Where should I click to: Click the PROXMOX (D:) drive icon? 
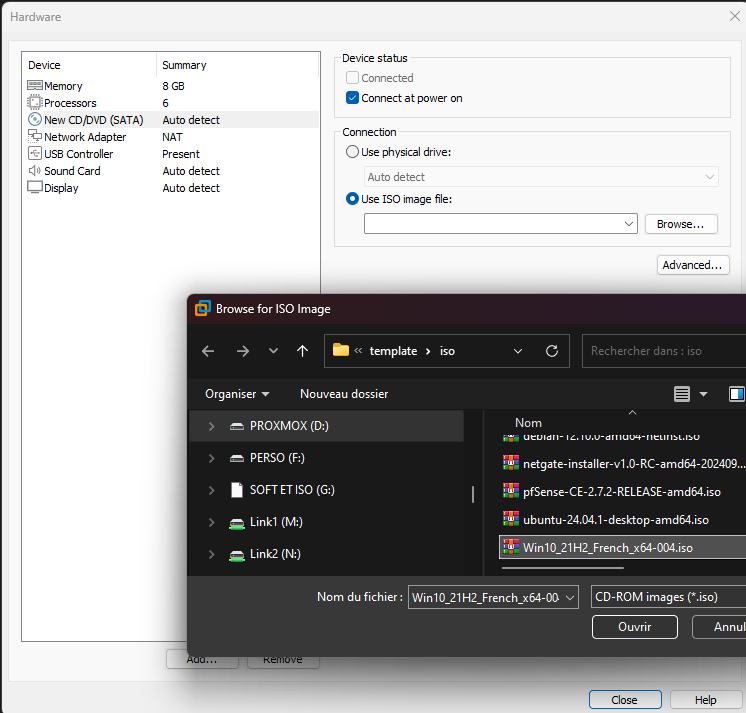pyautogui.click(x=237, y=426)
